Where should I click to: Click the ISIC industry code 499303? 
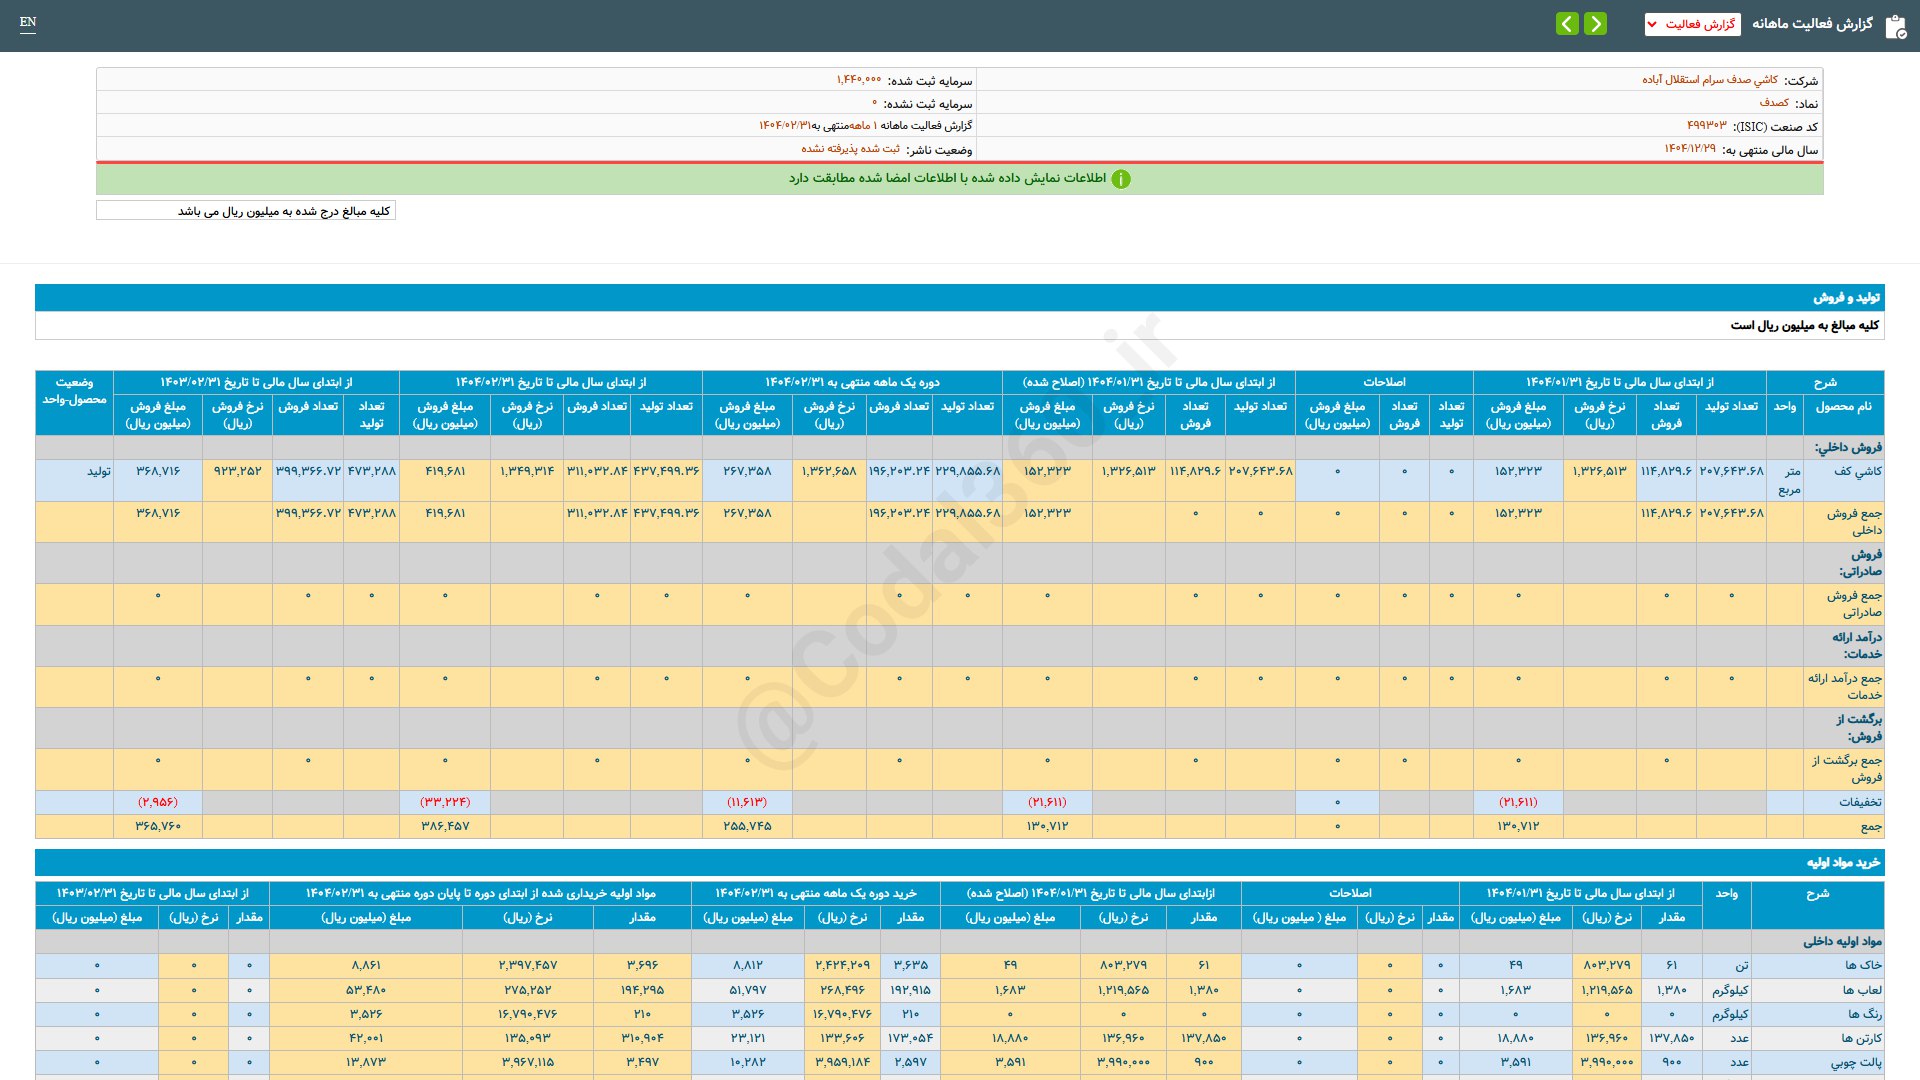[1706, 126]
